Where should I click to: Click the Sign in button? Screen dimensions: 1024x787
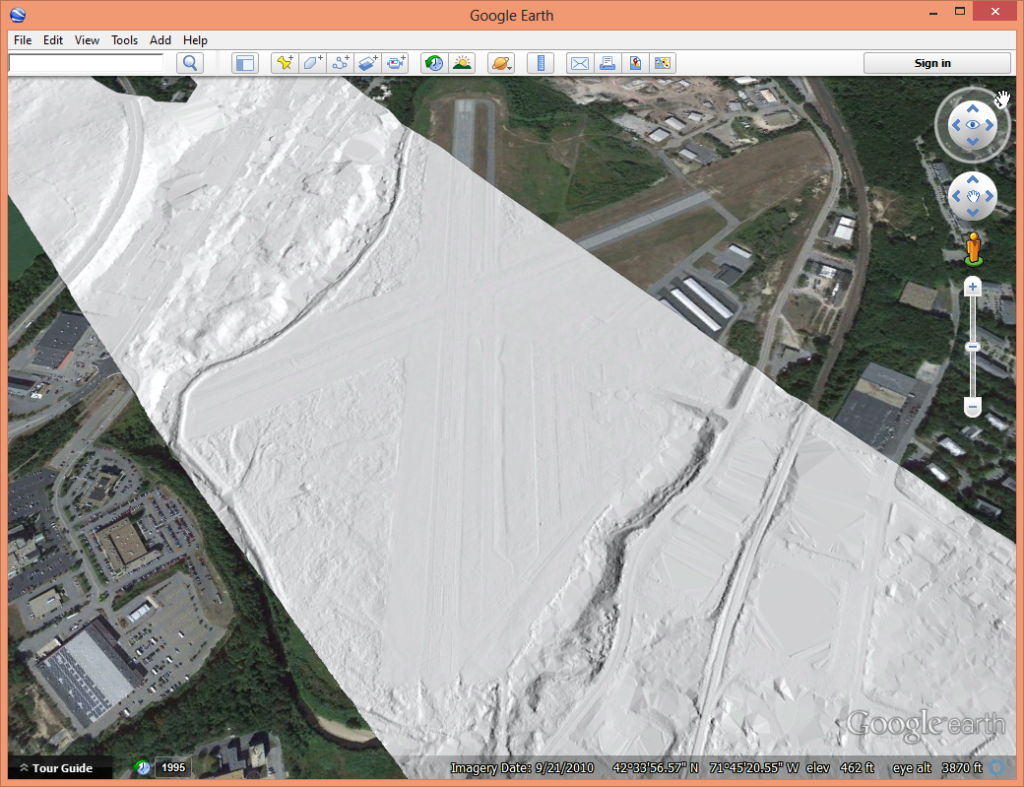932,63
